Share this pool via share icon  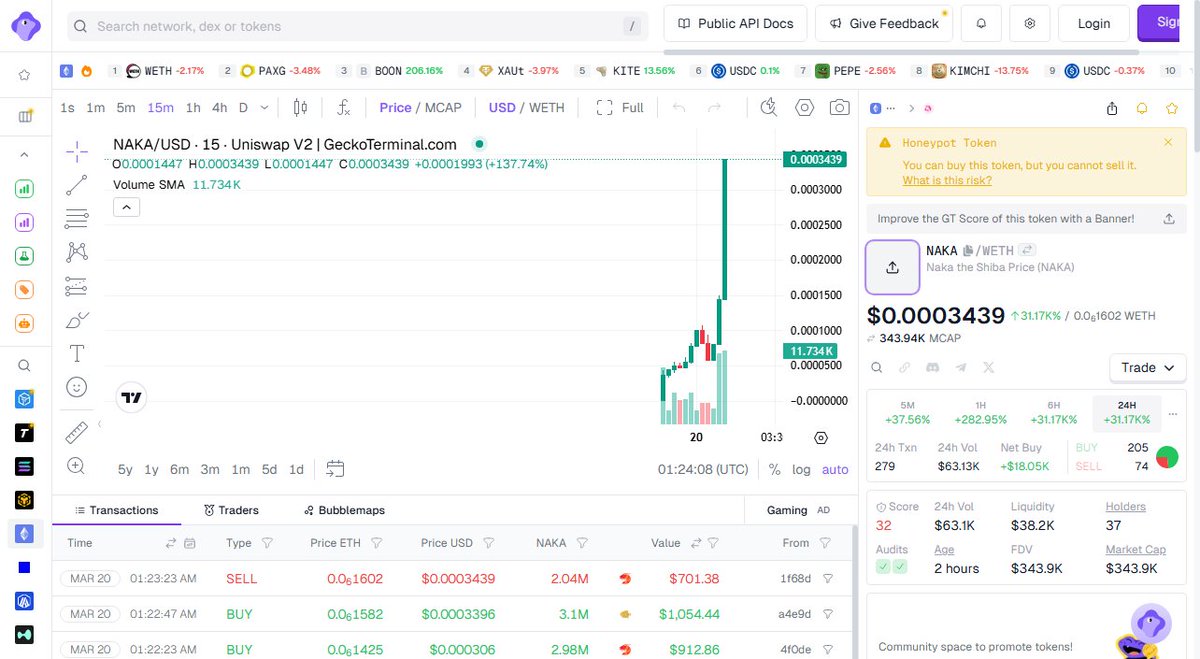pos(1112,108)
